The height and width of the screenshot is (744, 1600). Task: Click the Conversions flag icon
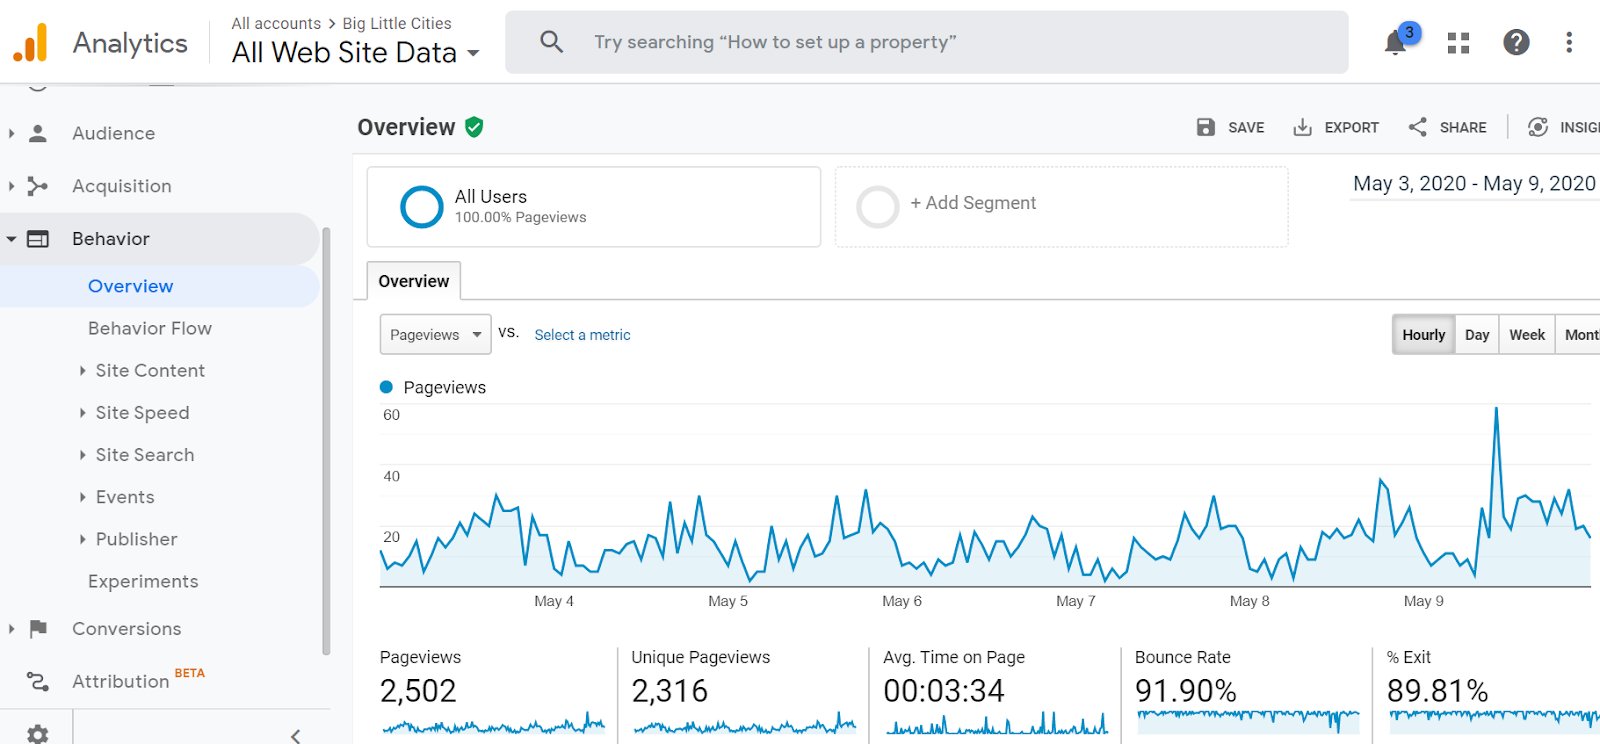[38, 629]
